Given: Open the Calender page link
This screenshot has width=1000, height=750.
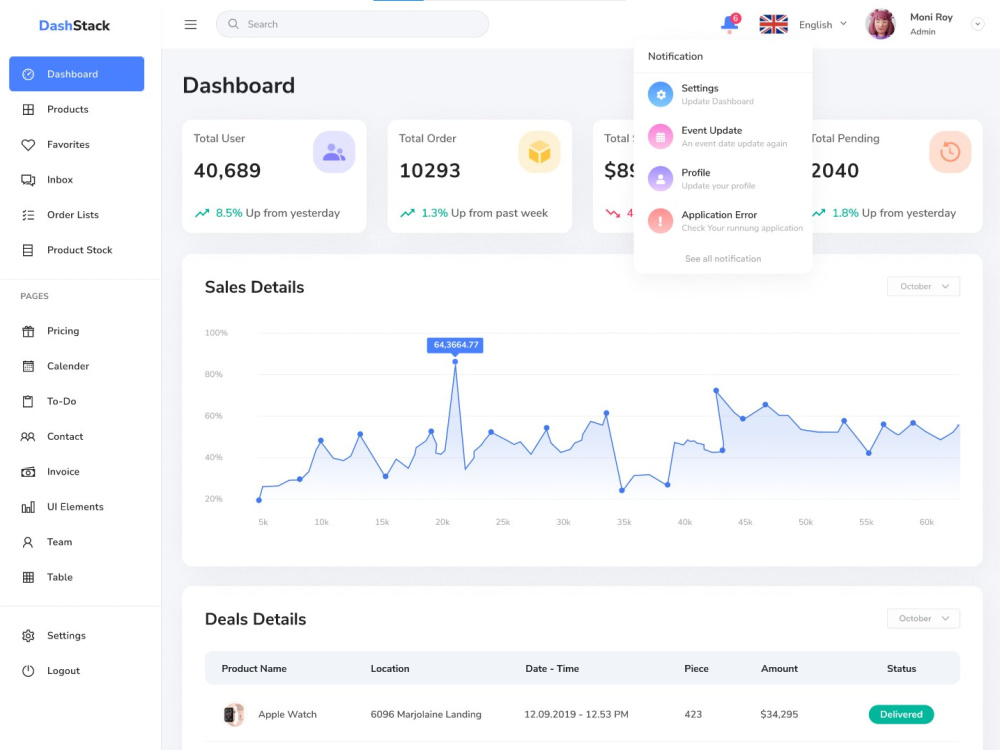Looking at the screenshot, I should pyautogui.click(x=68, y=365).
